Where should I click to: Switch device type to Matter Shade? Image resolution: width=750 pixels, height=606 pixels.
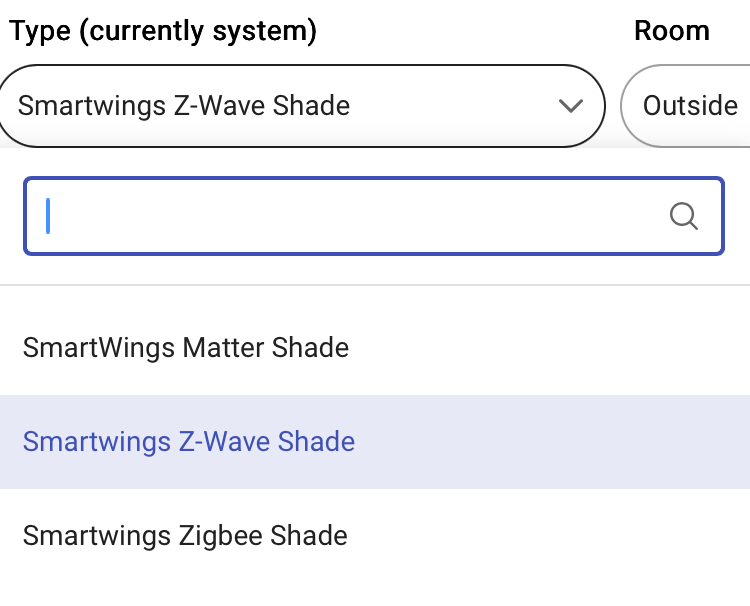click(x=186, y=348)
